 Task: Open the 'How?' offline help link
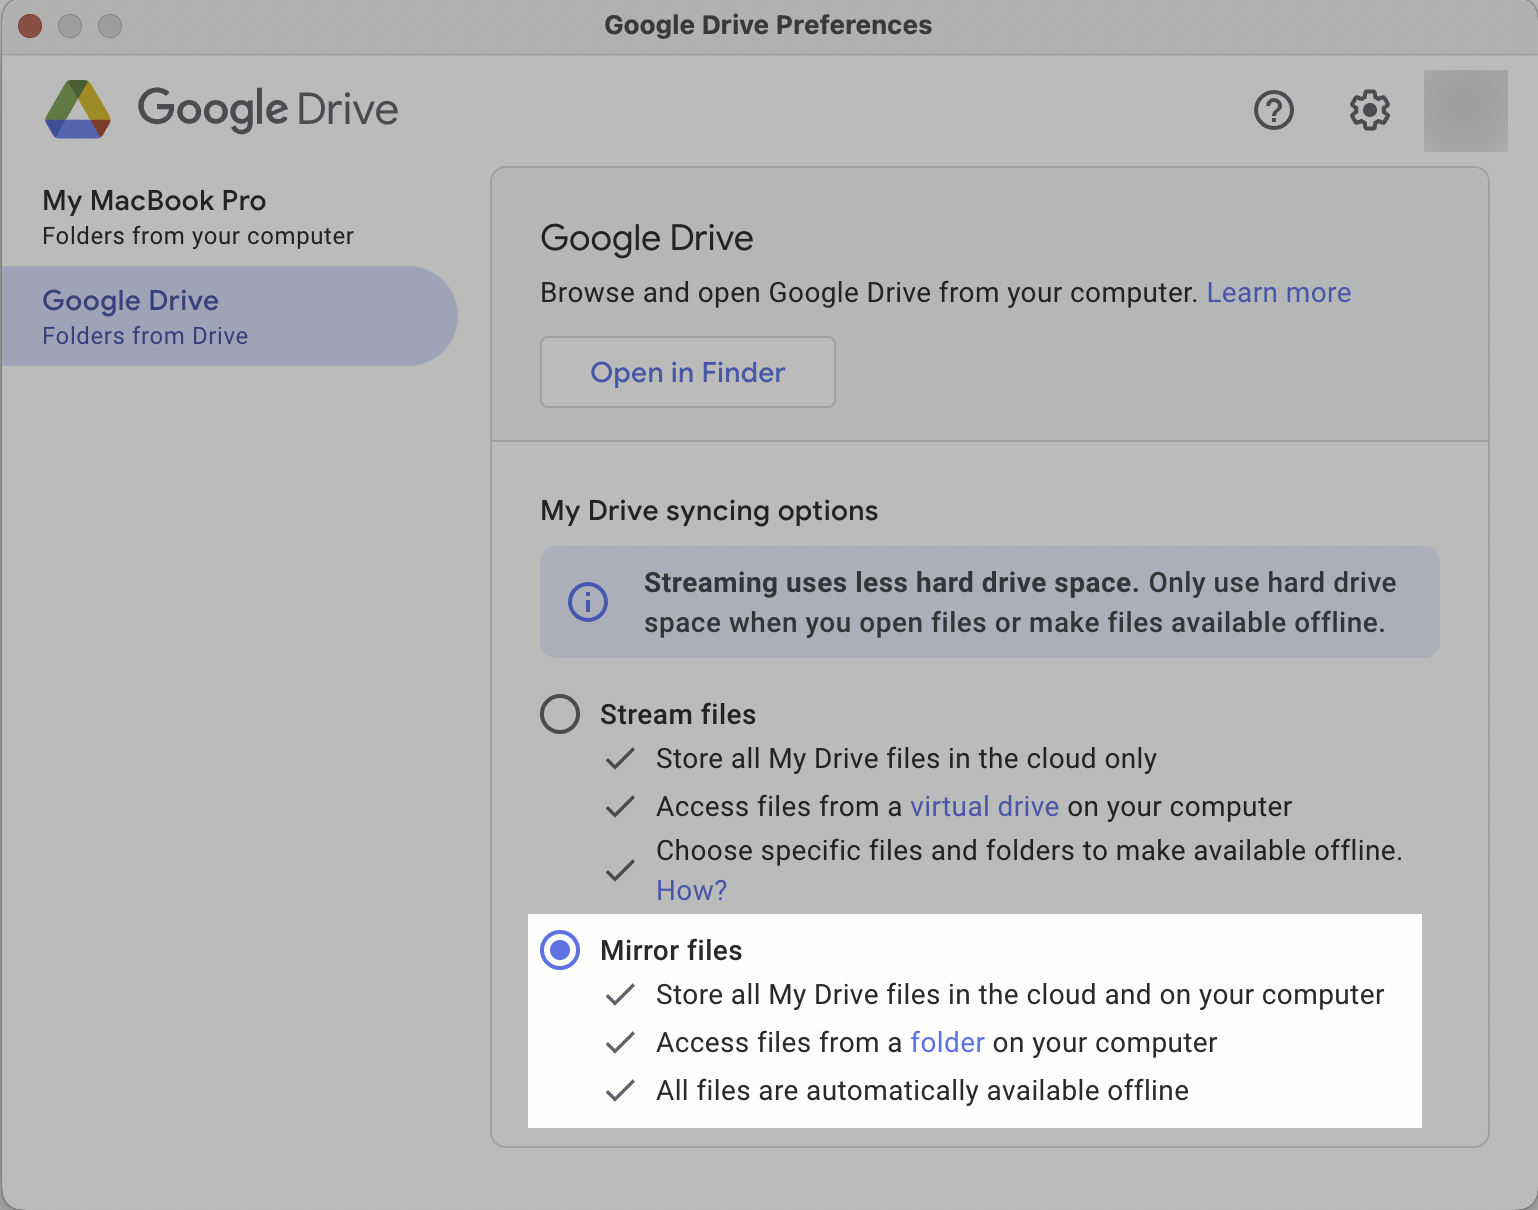click(x=691, y=891)
